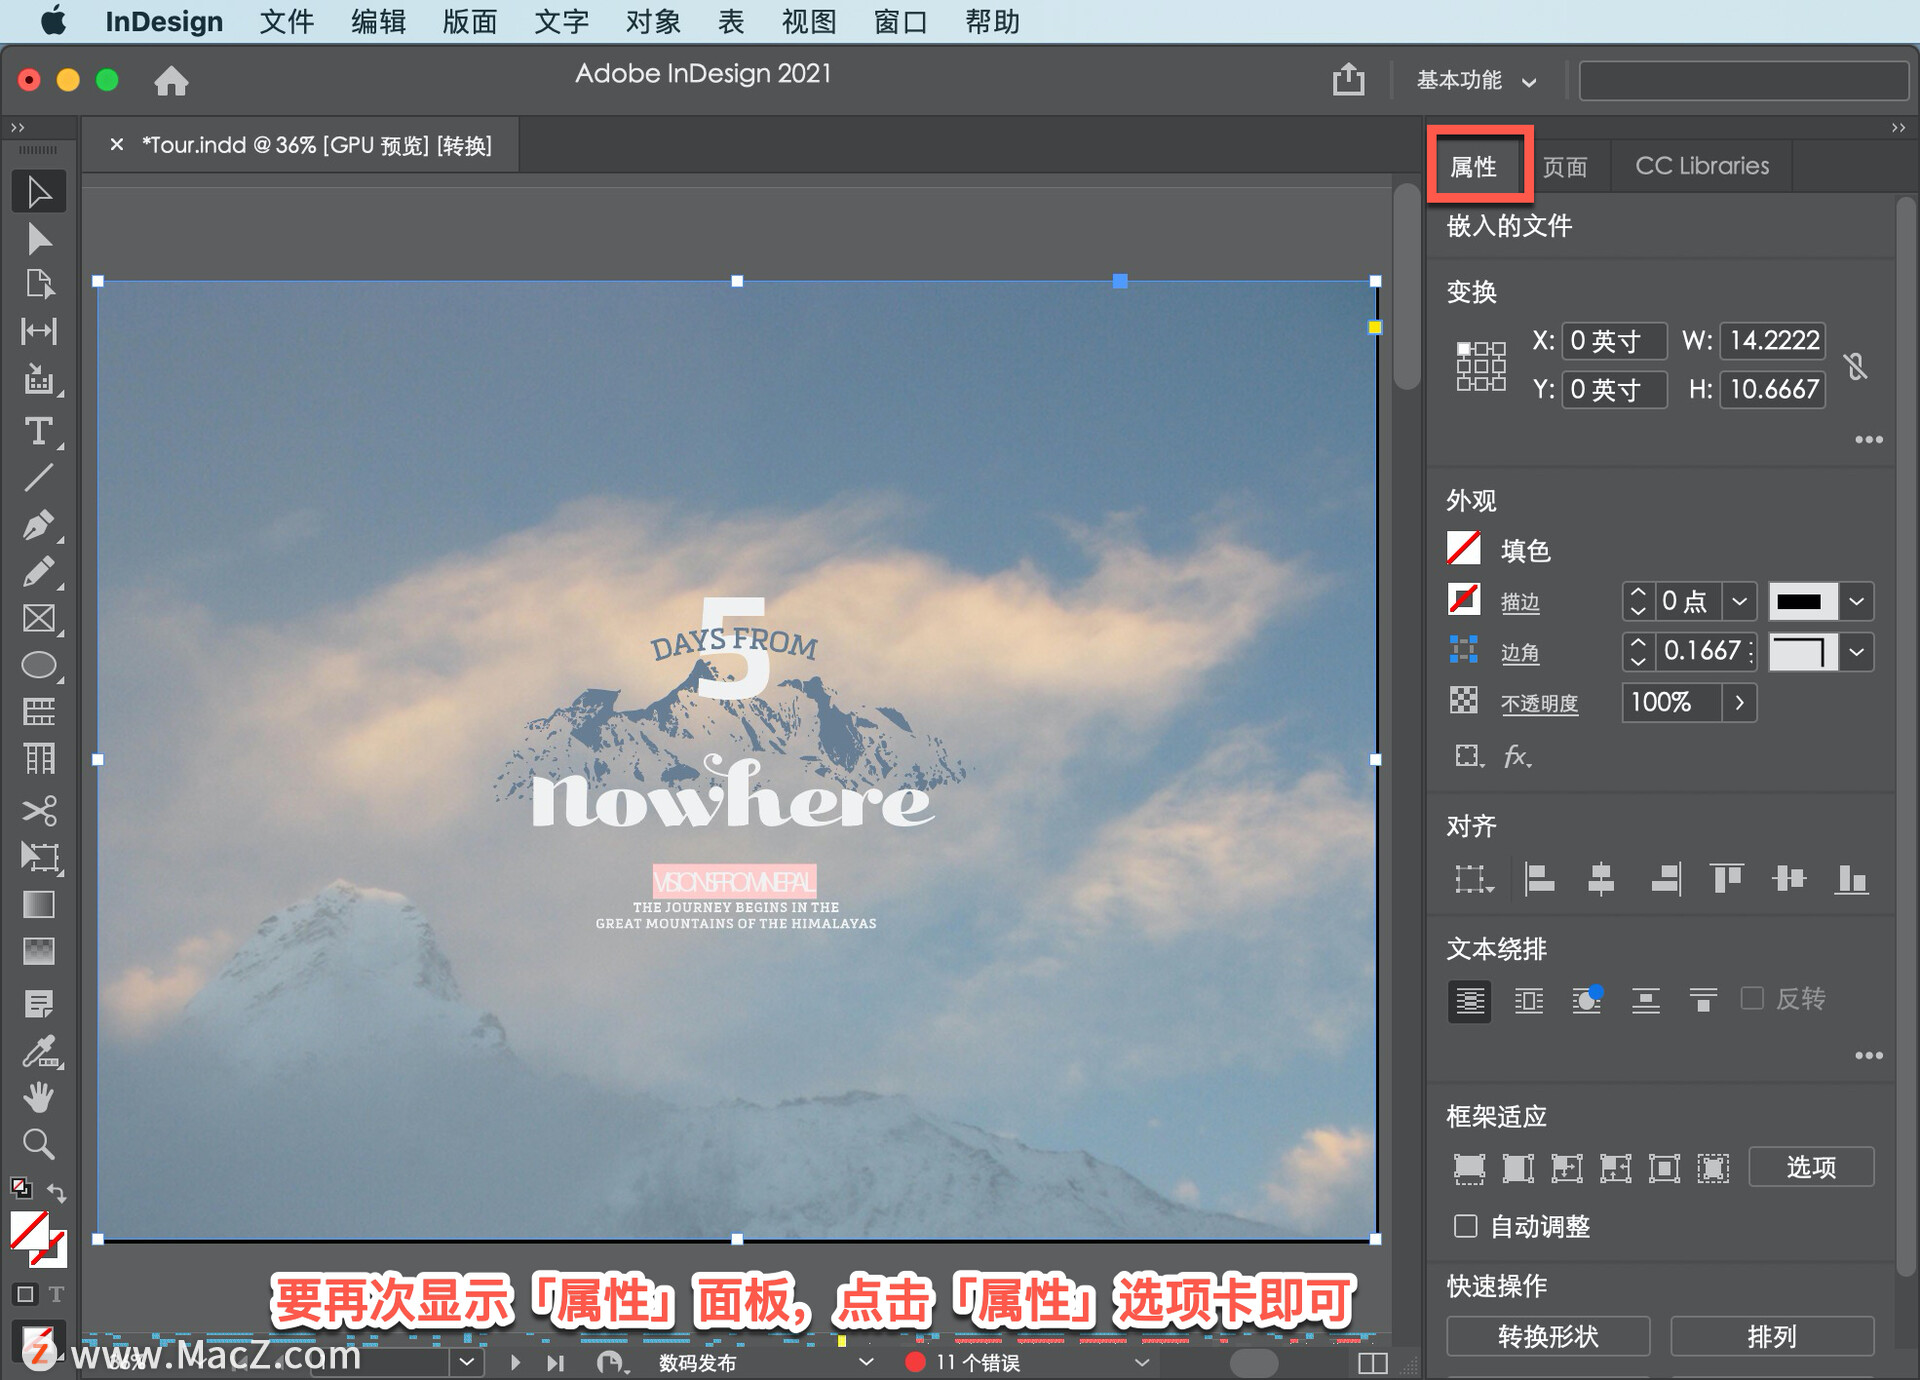Open the fx effects menu
Screen dimensions: 1920x1380
tap(1517, 756)
